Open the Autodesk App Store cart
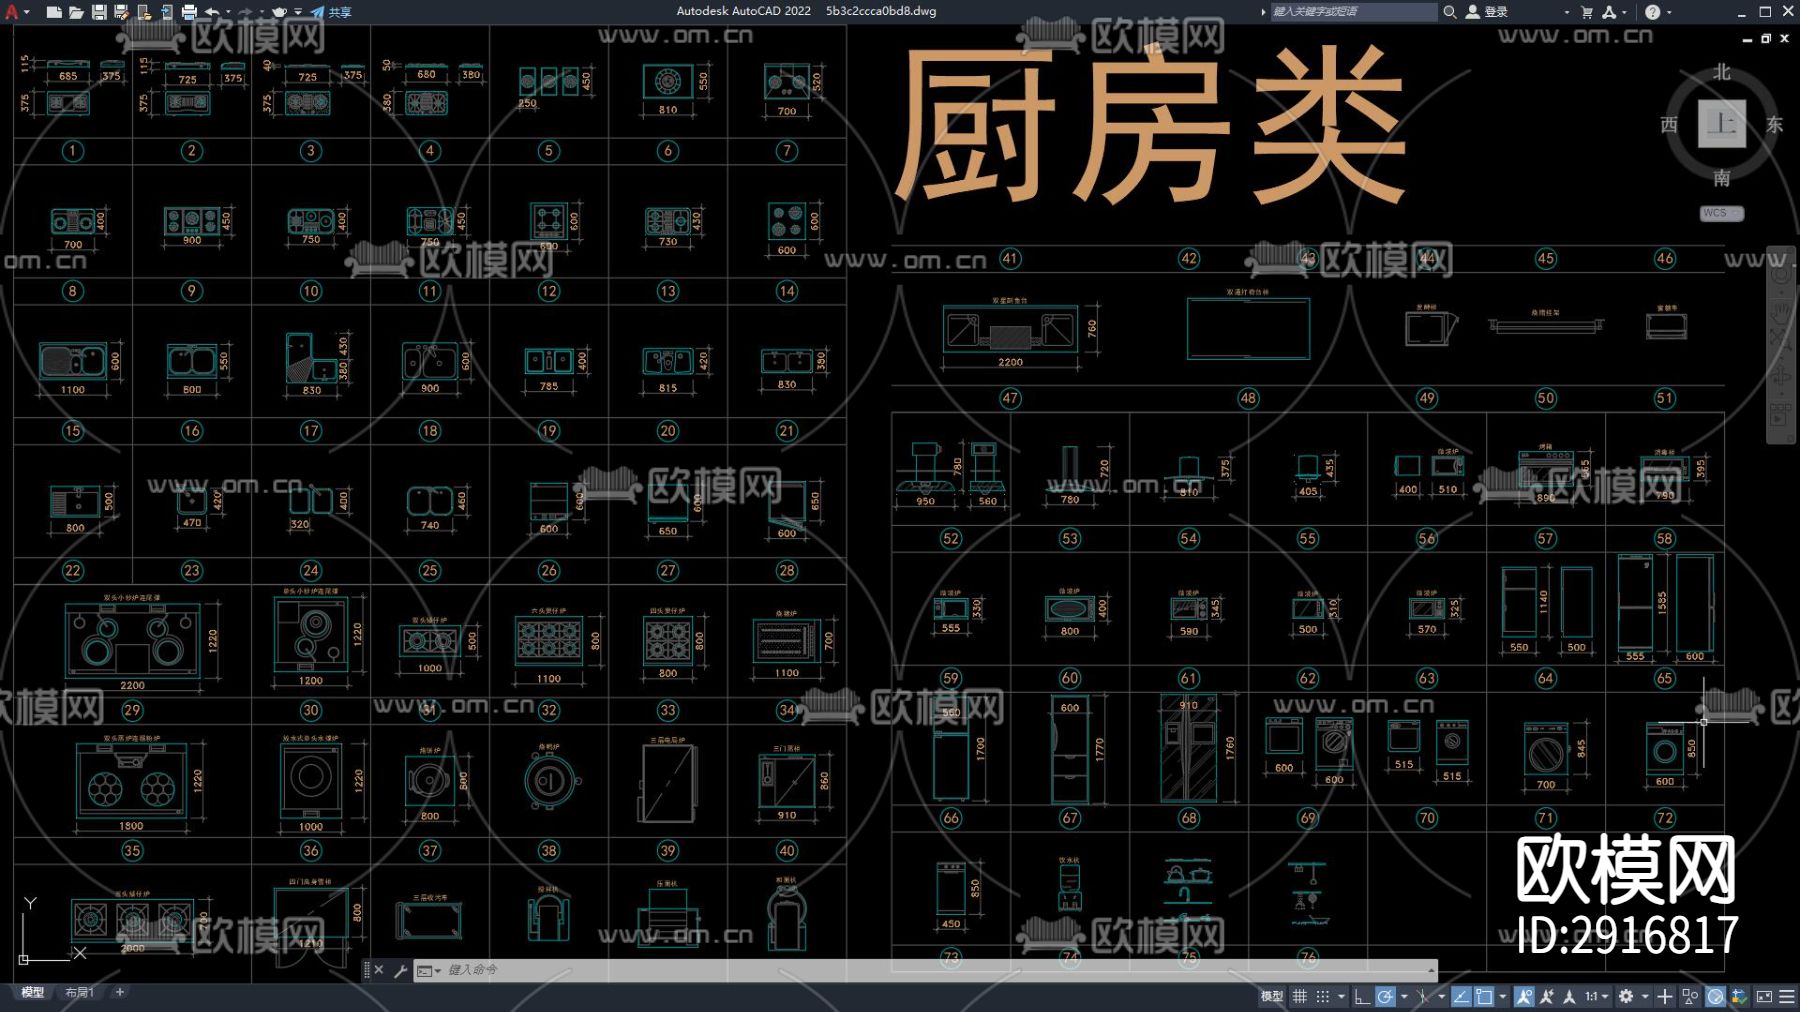This screenshot has width=1800, height=1012. (x=1587, y=12)
